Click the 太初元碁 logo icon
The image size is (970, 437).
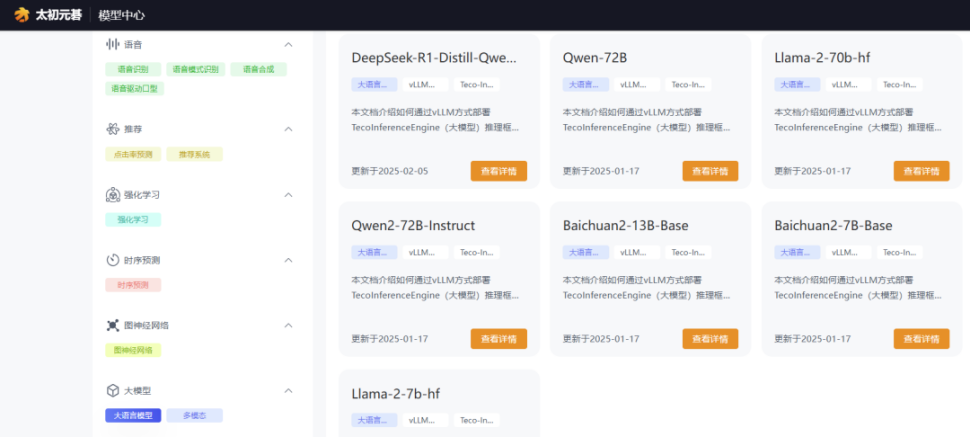(x=22, y=15)
